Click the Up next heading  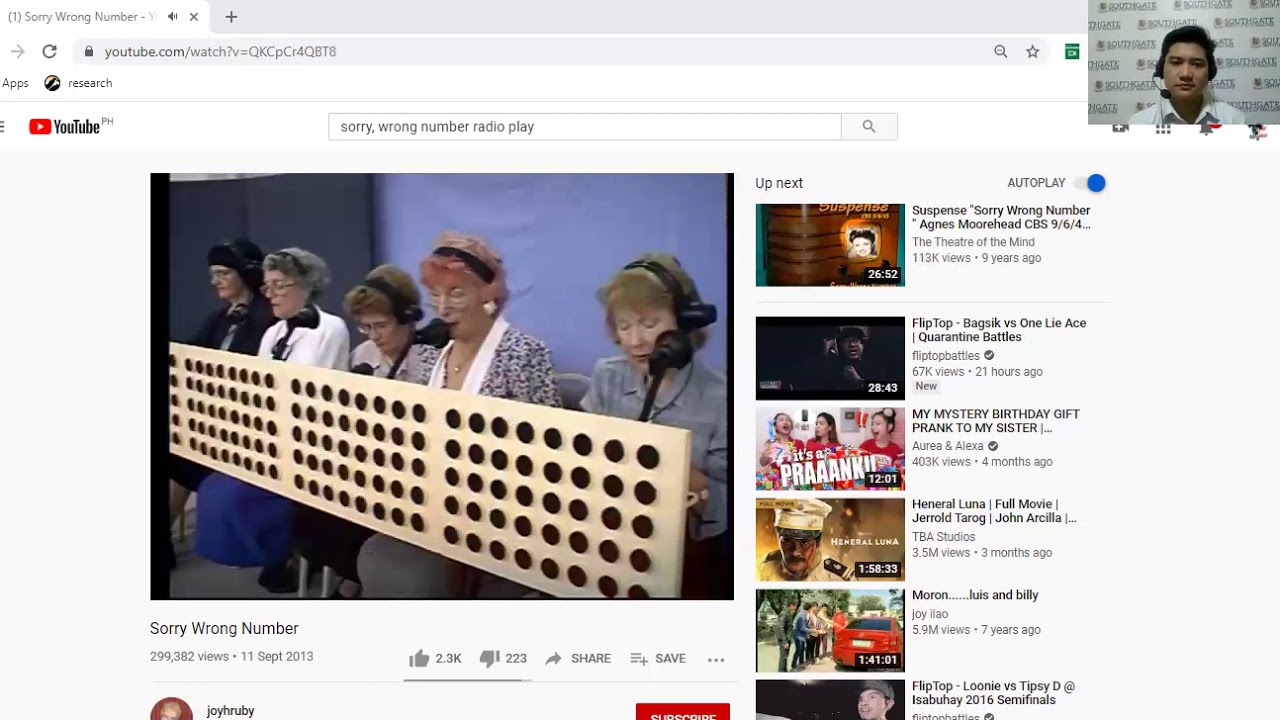779,183
